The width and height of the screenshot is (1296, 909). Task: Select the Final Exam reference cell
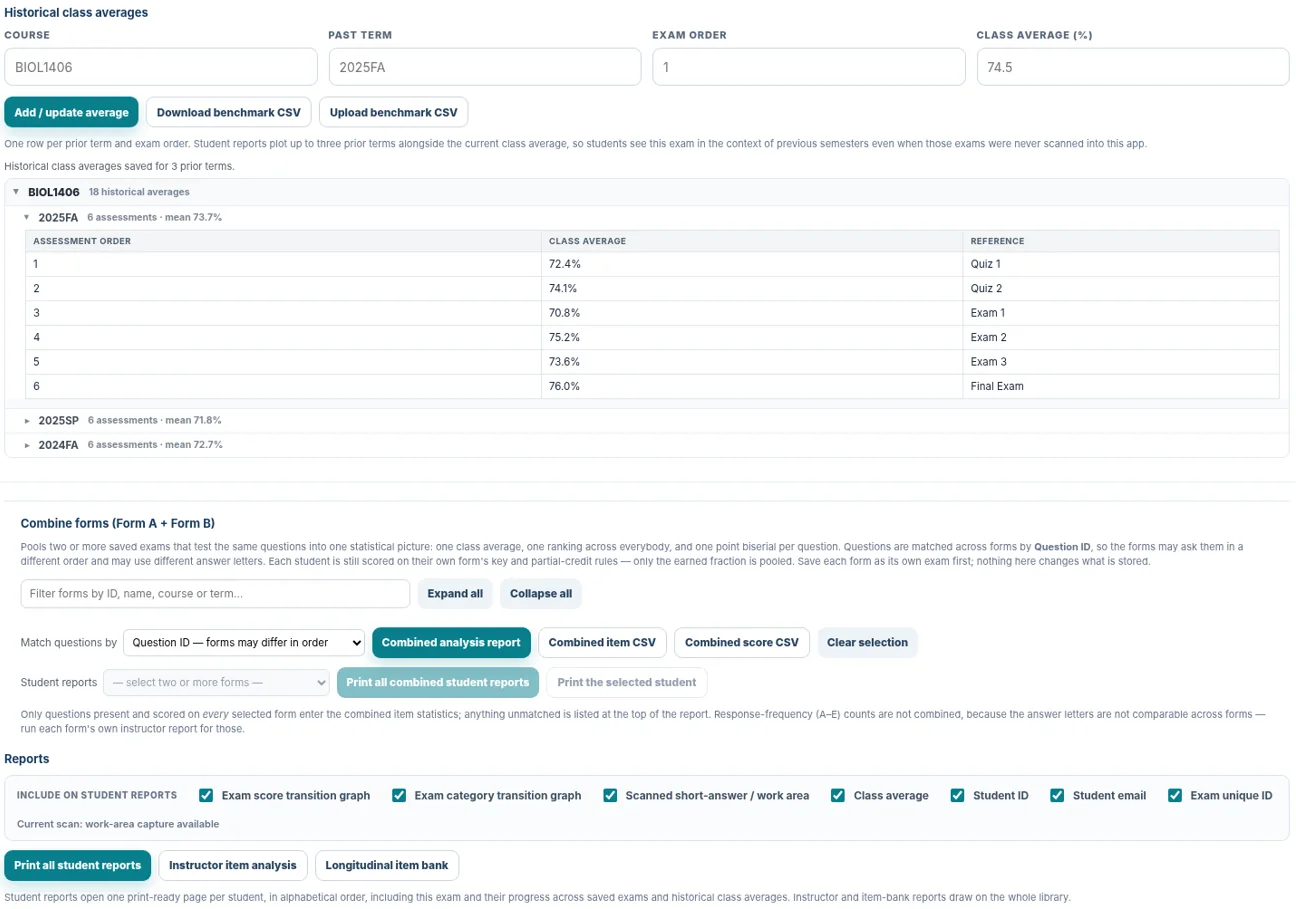pos(1121,386)
